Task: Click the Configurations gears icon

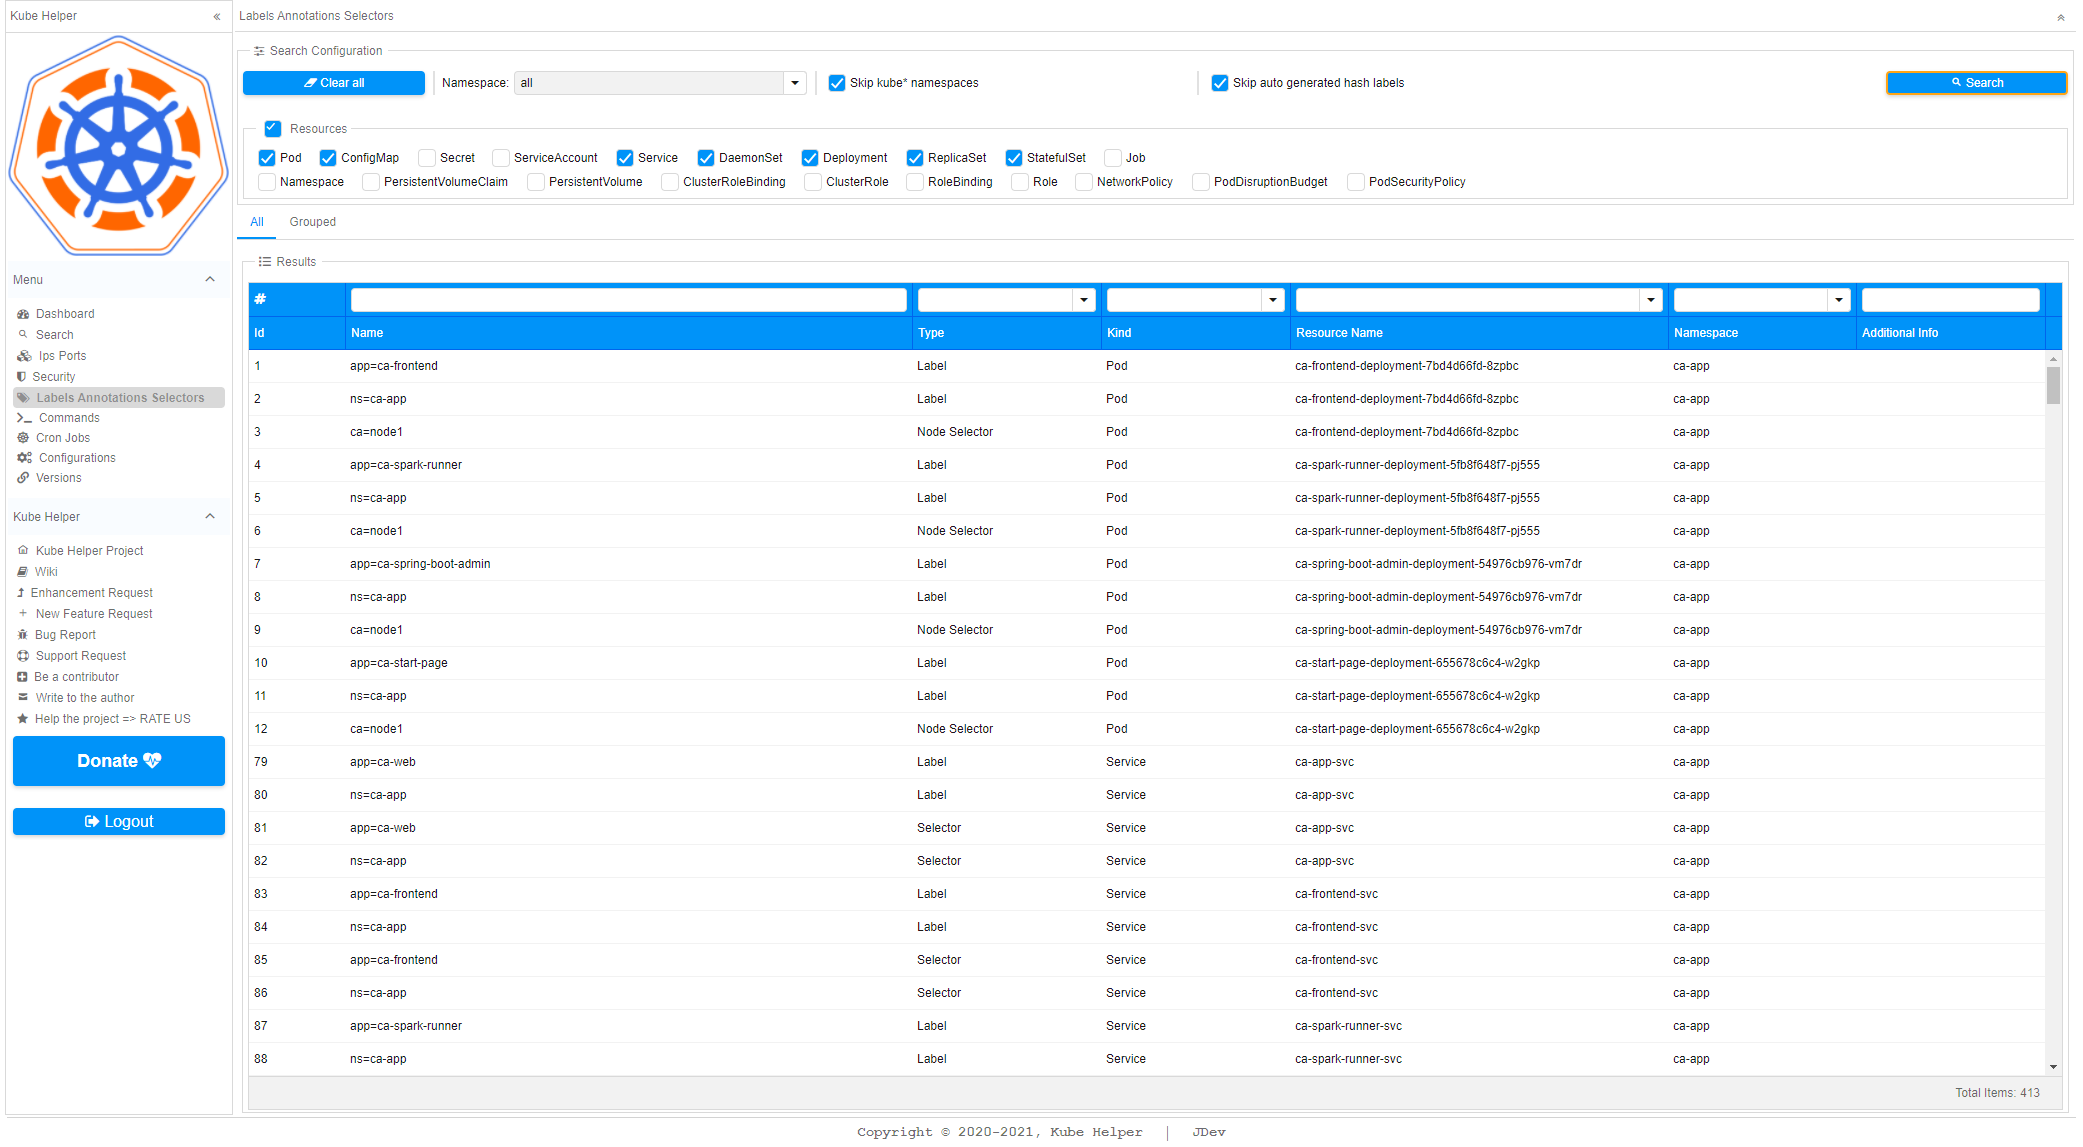Action: pos(24,458)
